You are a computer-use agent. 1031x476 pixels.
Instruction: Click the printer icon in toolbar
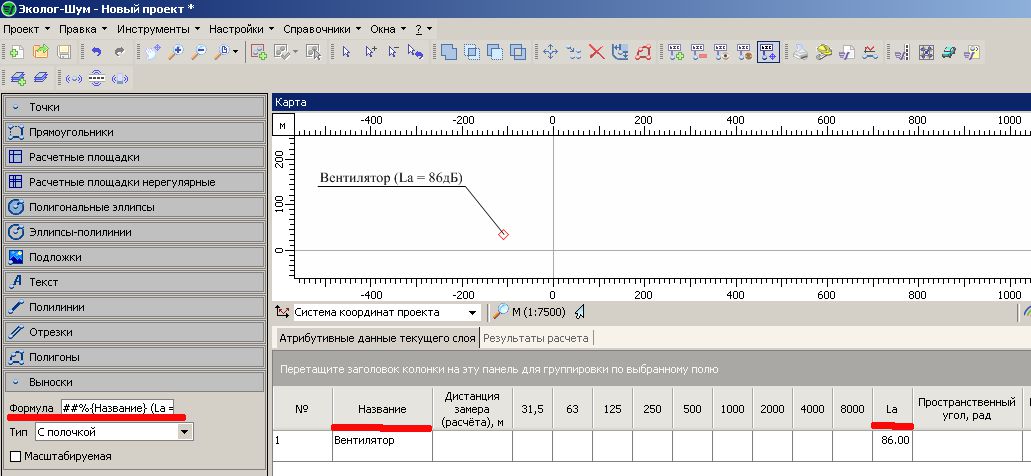pyautogui.click(x=800, y=52)
